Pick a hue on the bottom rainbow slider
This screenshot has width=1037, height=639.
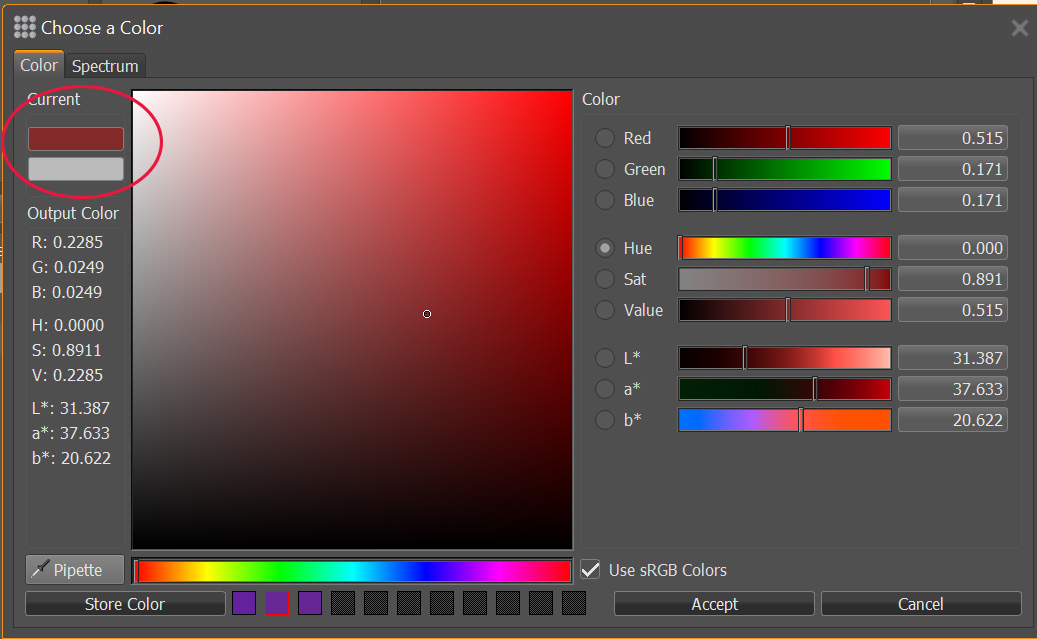coord(351,570)
